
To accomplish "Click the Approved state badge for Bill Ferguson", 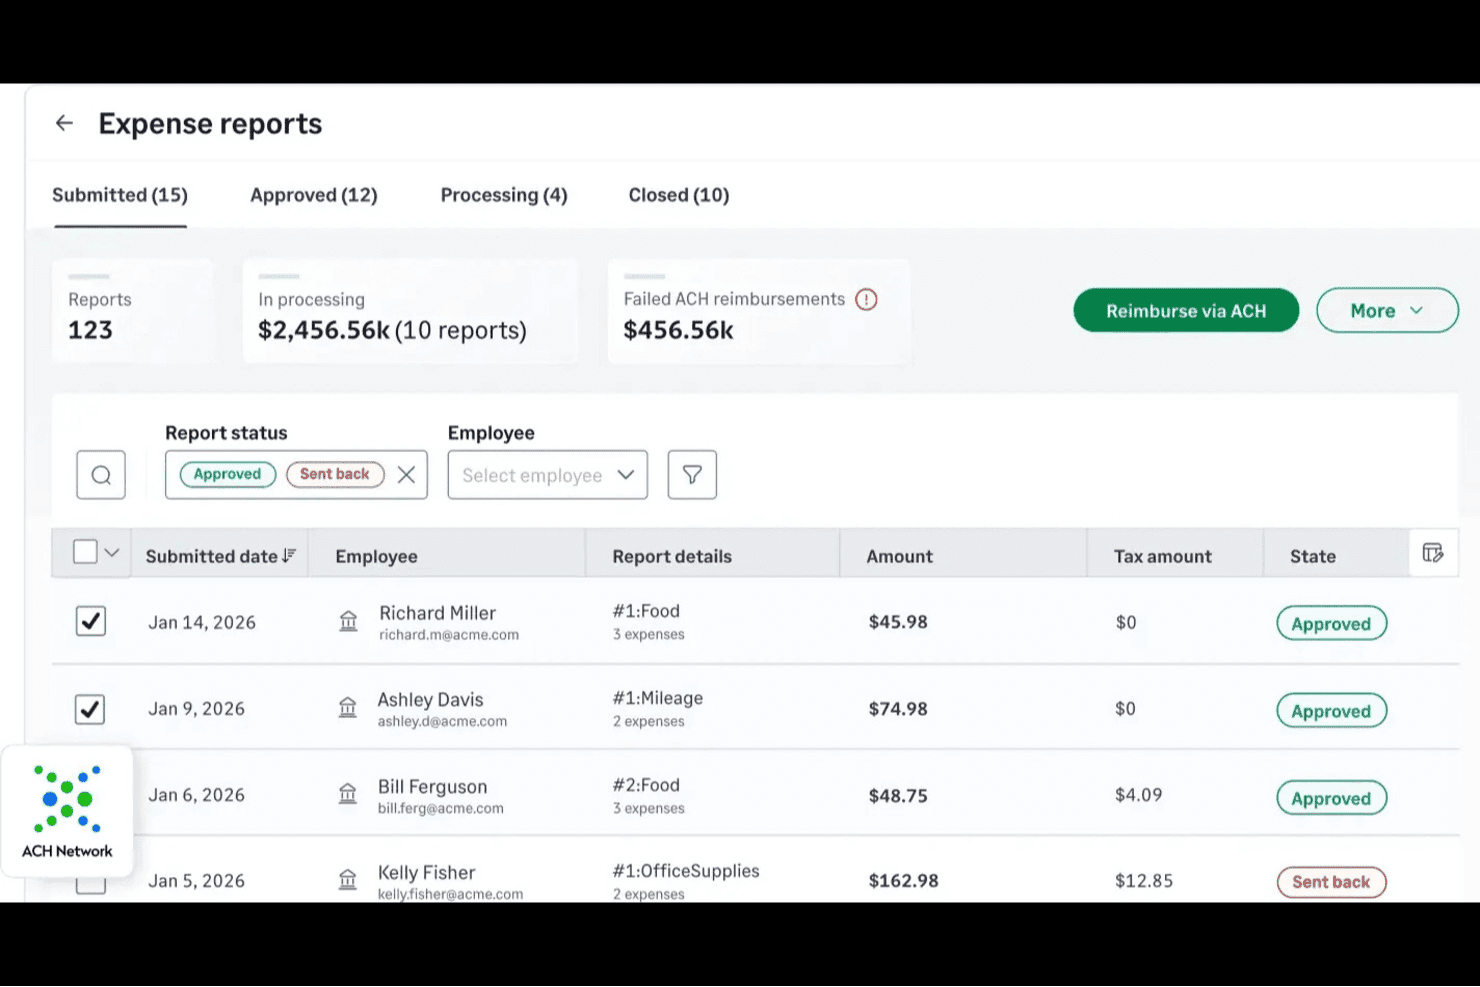I will (x=1331, y=798).
